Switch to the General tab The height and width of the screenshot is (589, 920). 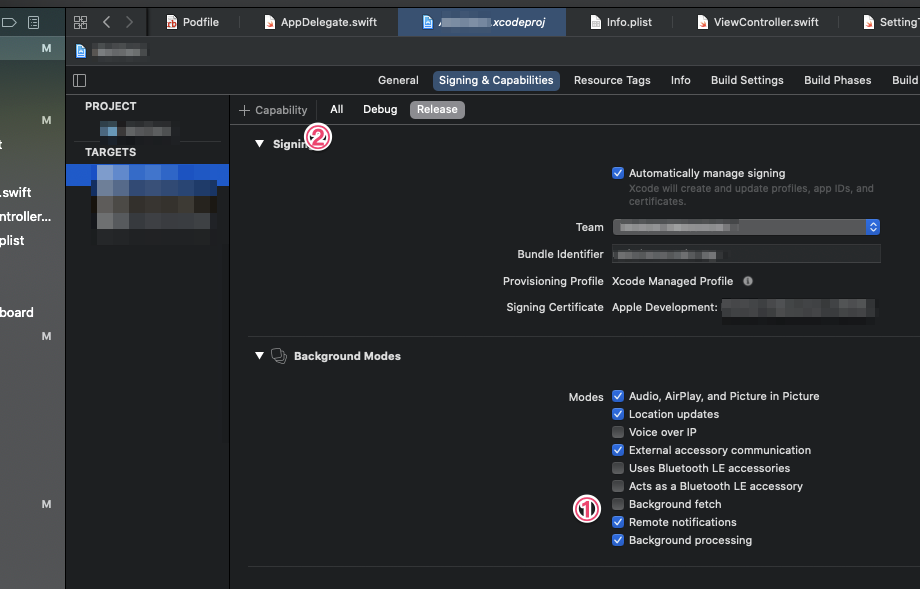398,80
